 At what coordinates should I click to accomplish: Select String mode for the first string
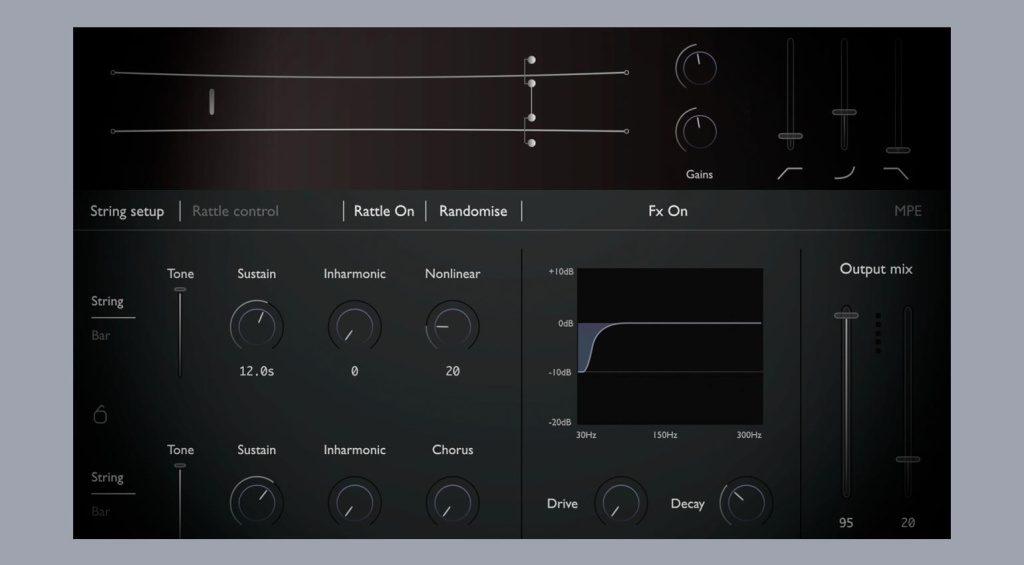[107, 301]
